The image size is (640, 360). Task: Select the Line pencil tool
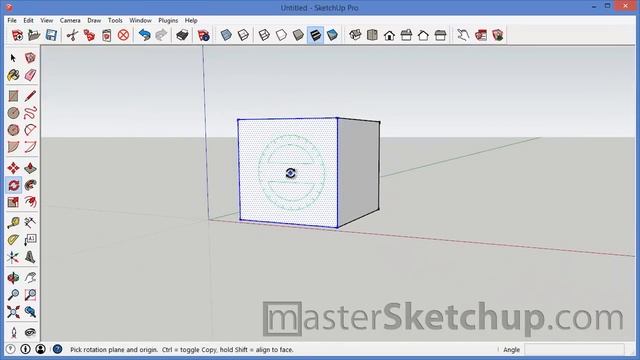(30, 96)
